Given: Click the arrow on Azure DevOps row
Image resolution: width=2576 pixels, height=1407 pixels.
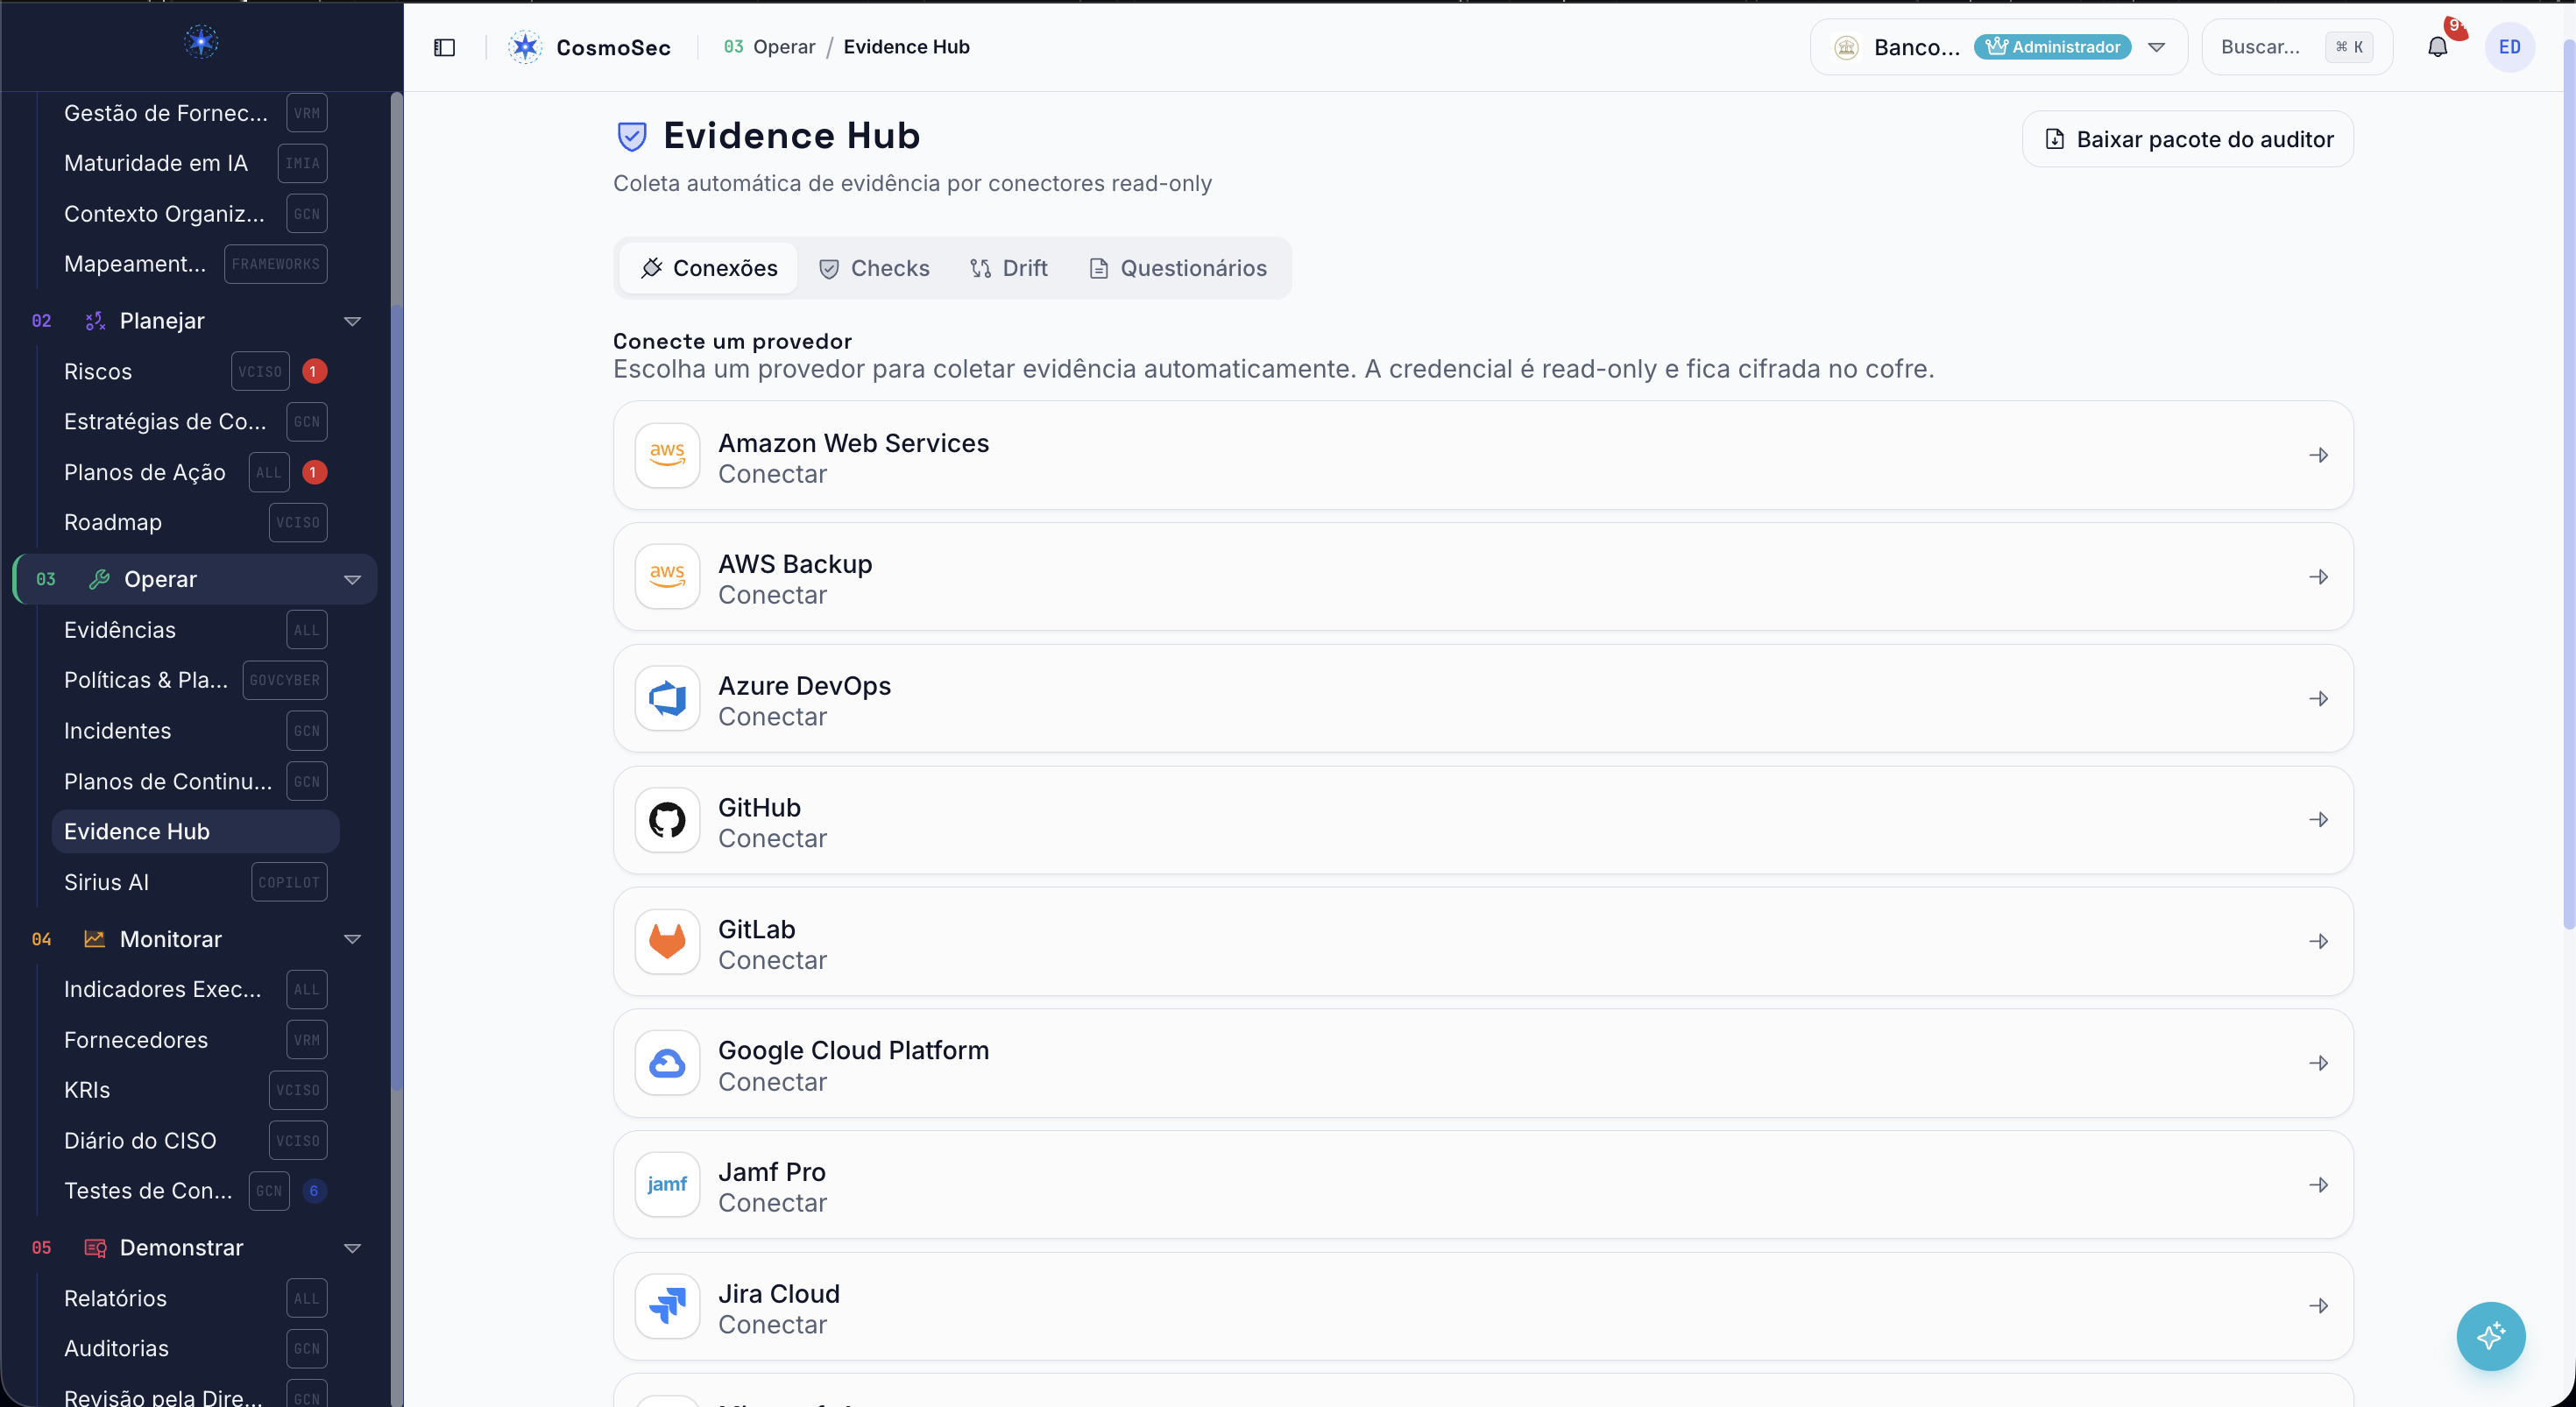Looking at the screenshot, I should tap(2319, 698).
